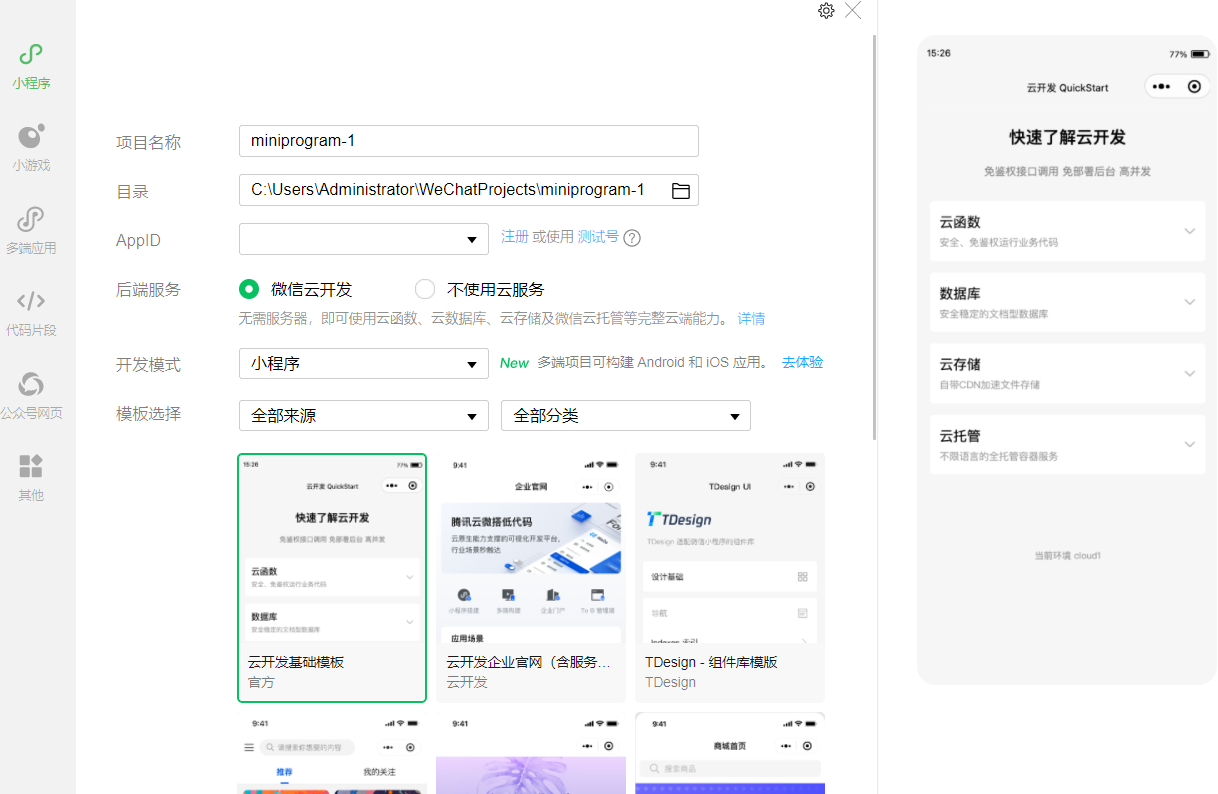Click the 测试号 link
The image size is (1218, 794).
[x=598, y=237]
